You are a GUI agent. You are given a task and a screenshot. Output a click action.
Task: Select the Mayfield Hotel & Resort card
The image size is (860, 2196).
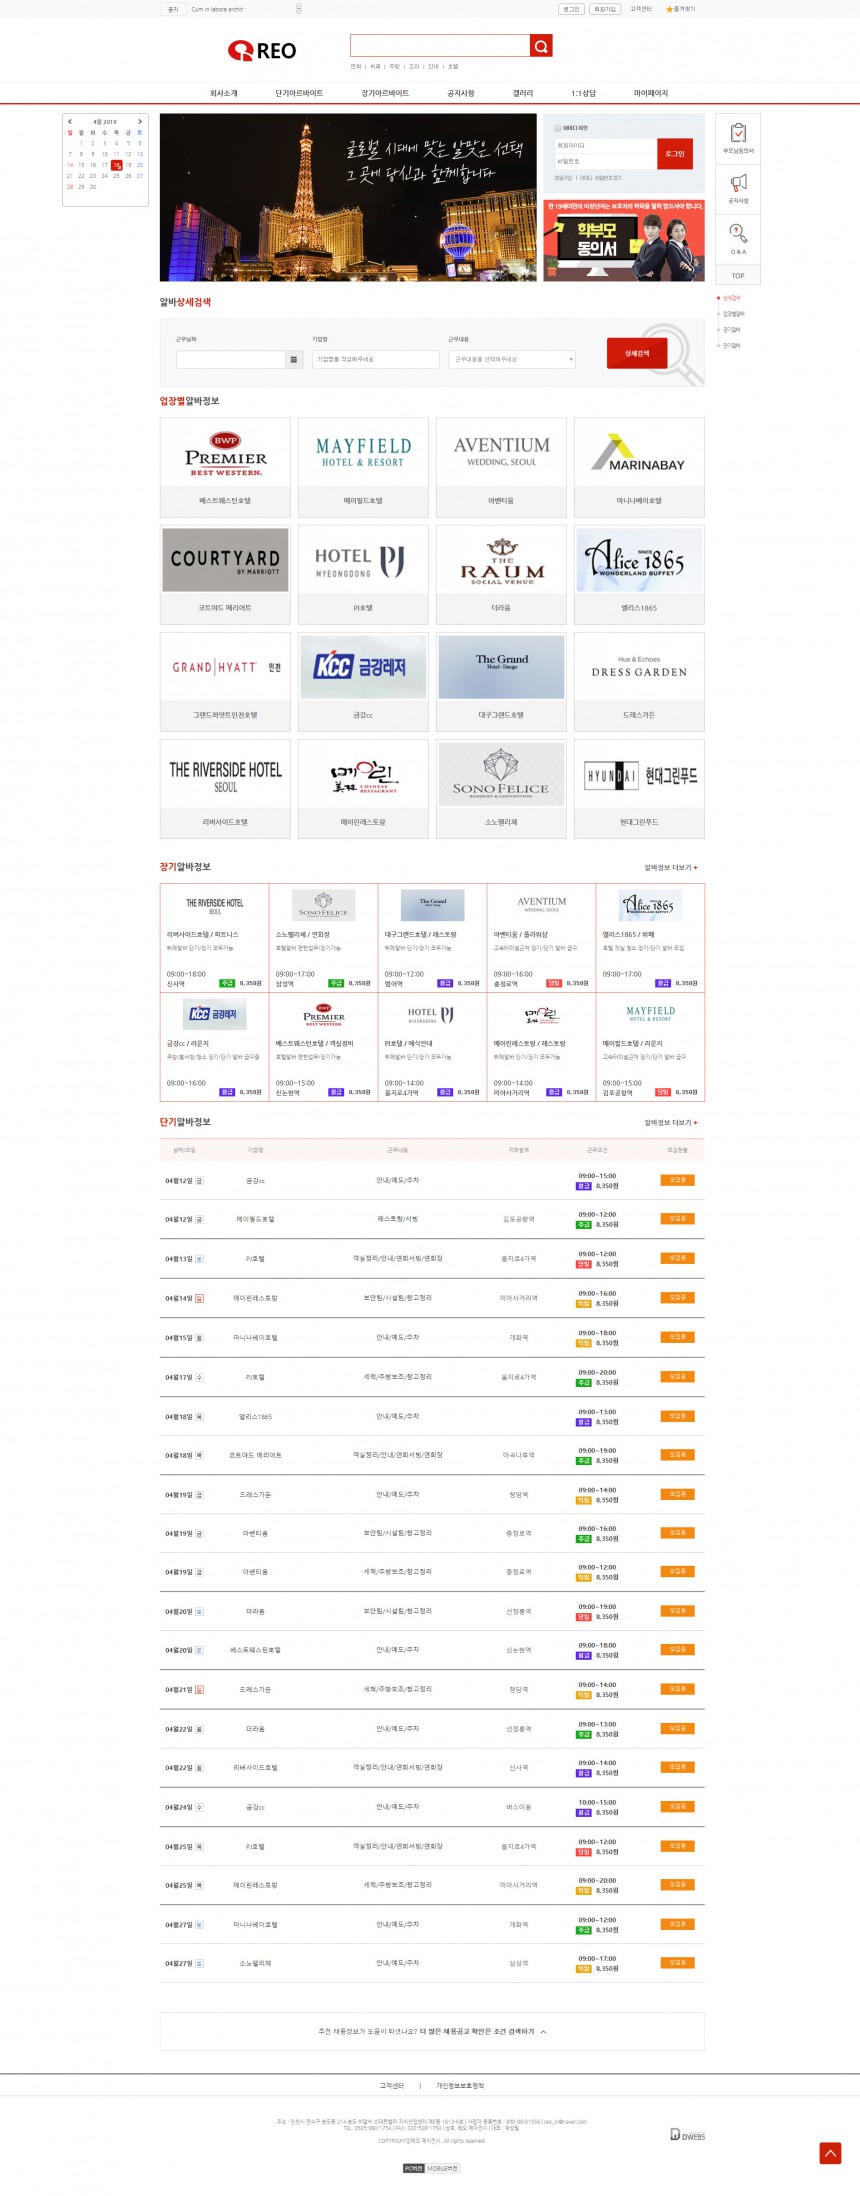363,466
